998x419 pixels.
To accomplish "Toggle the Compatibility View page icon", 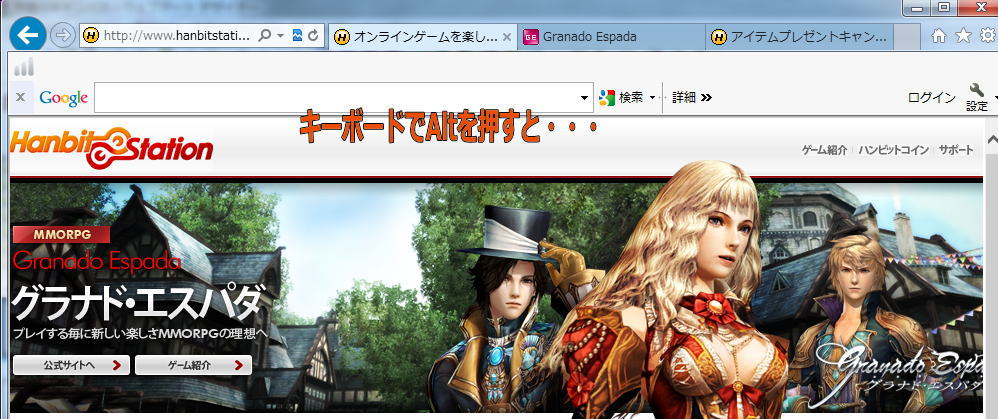I will pyautogui.click(x=297, y=36).
